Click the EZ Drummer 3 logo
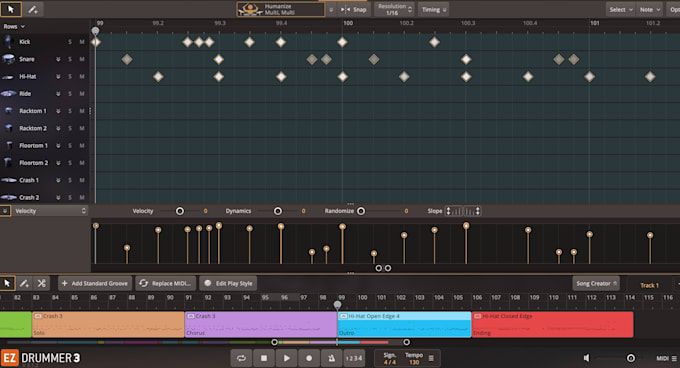Viewport: 680px width, 368px height. (x=41, y=358)
